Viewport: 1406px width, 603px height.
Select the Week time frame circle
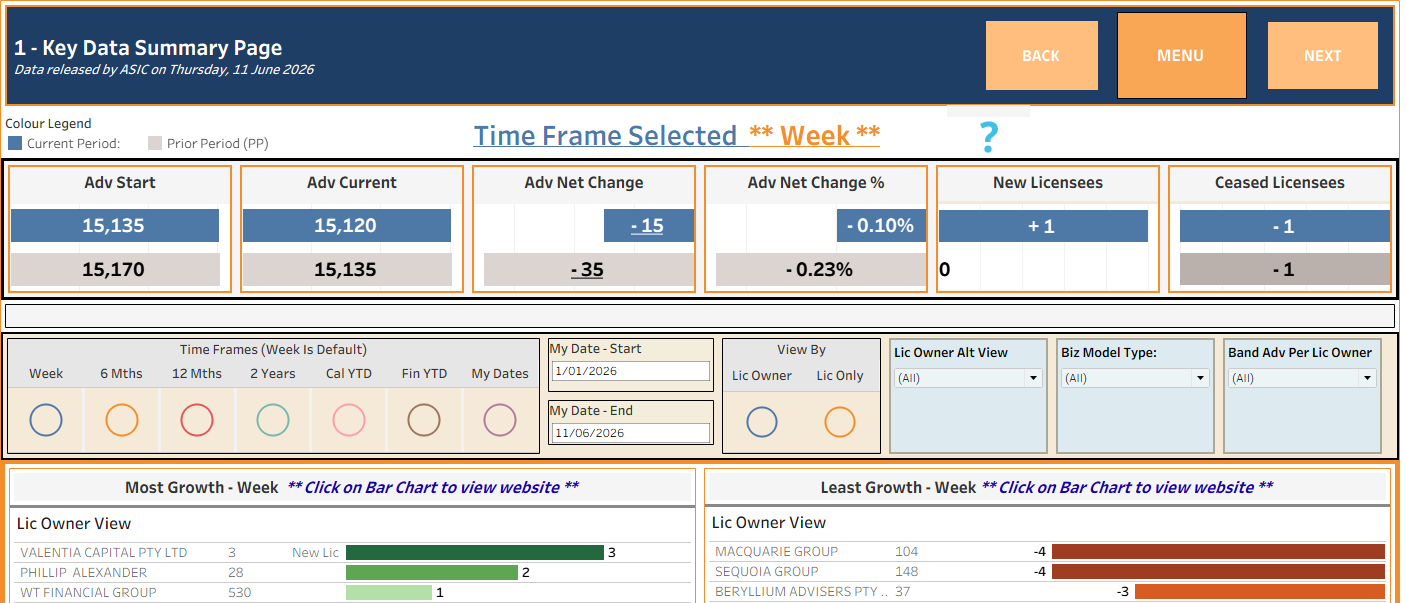tap(46, 420)
